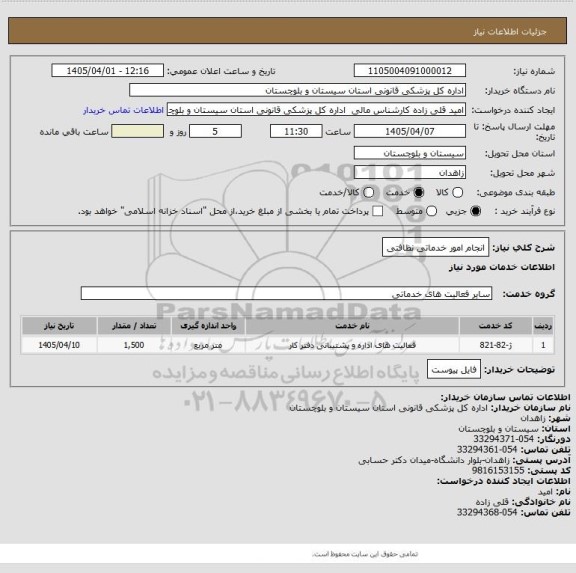Click the اطلاعات خدمات مورد نیاز heading
576x573 pixels.
(x=502, y=267)
